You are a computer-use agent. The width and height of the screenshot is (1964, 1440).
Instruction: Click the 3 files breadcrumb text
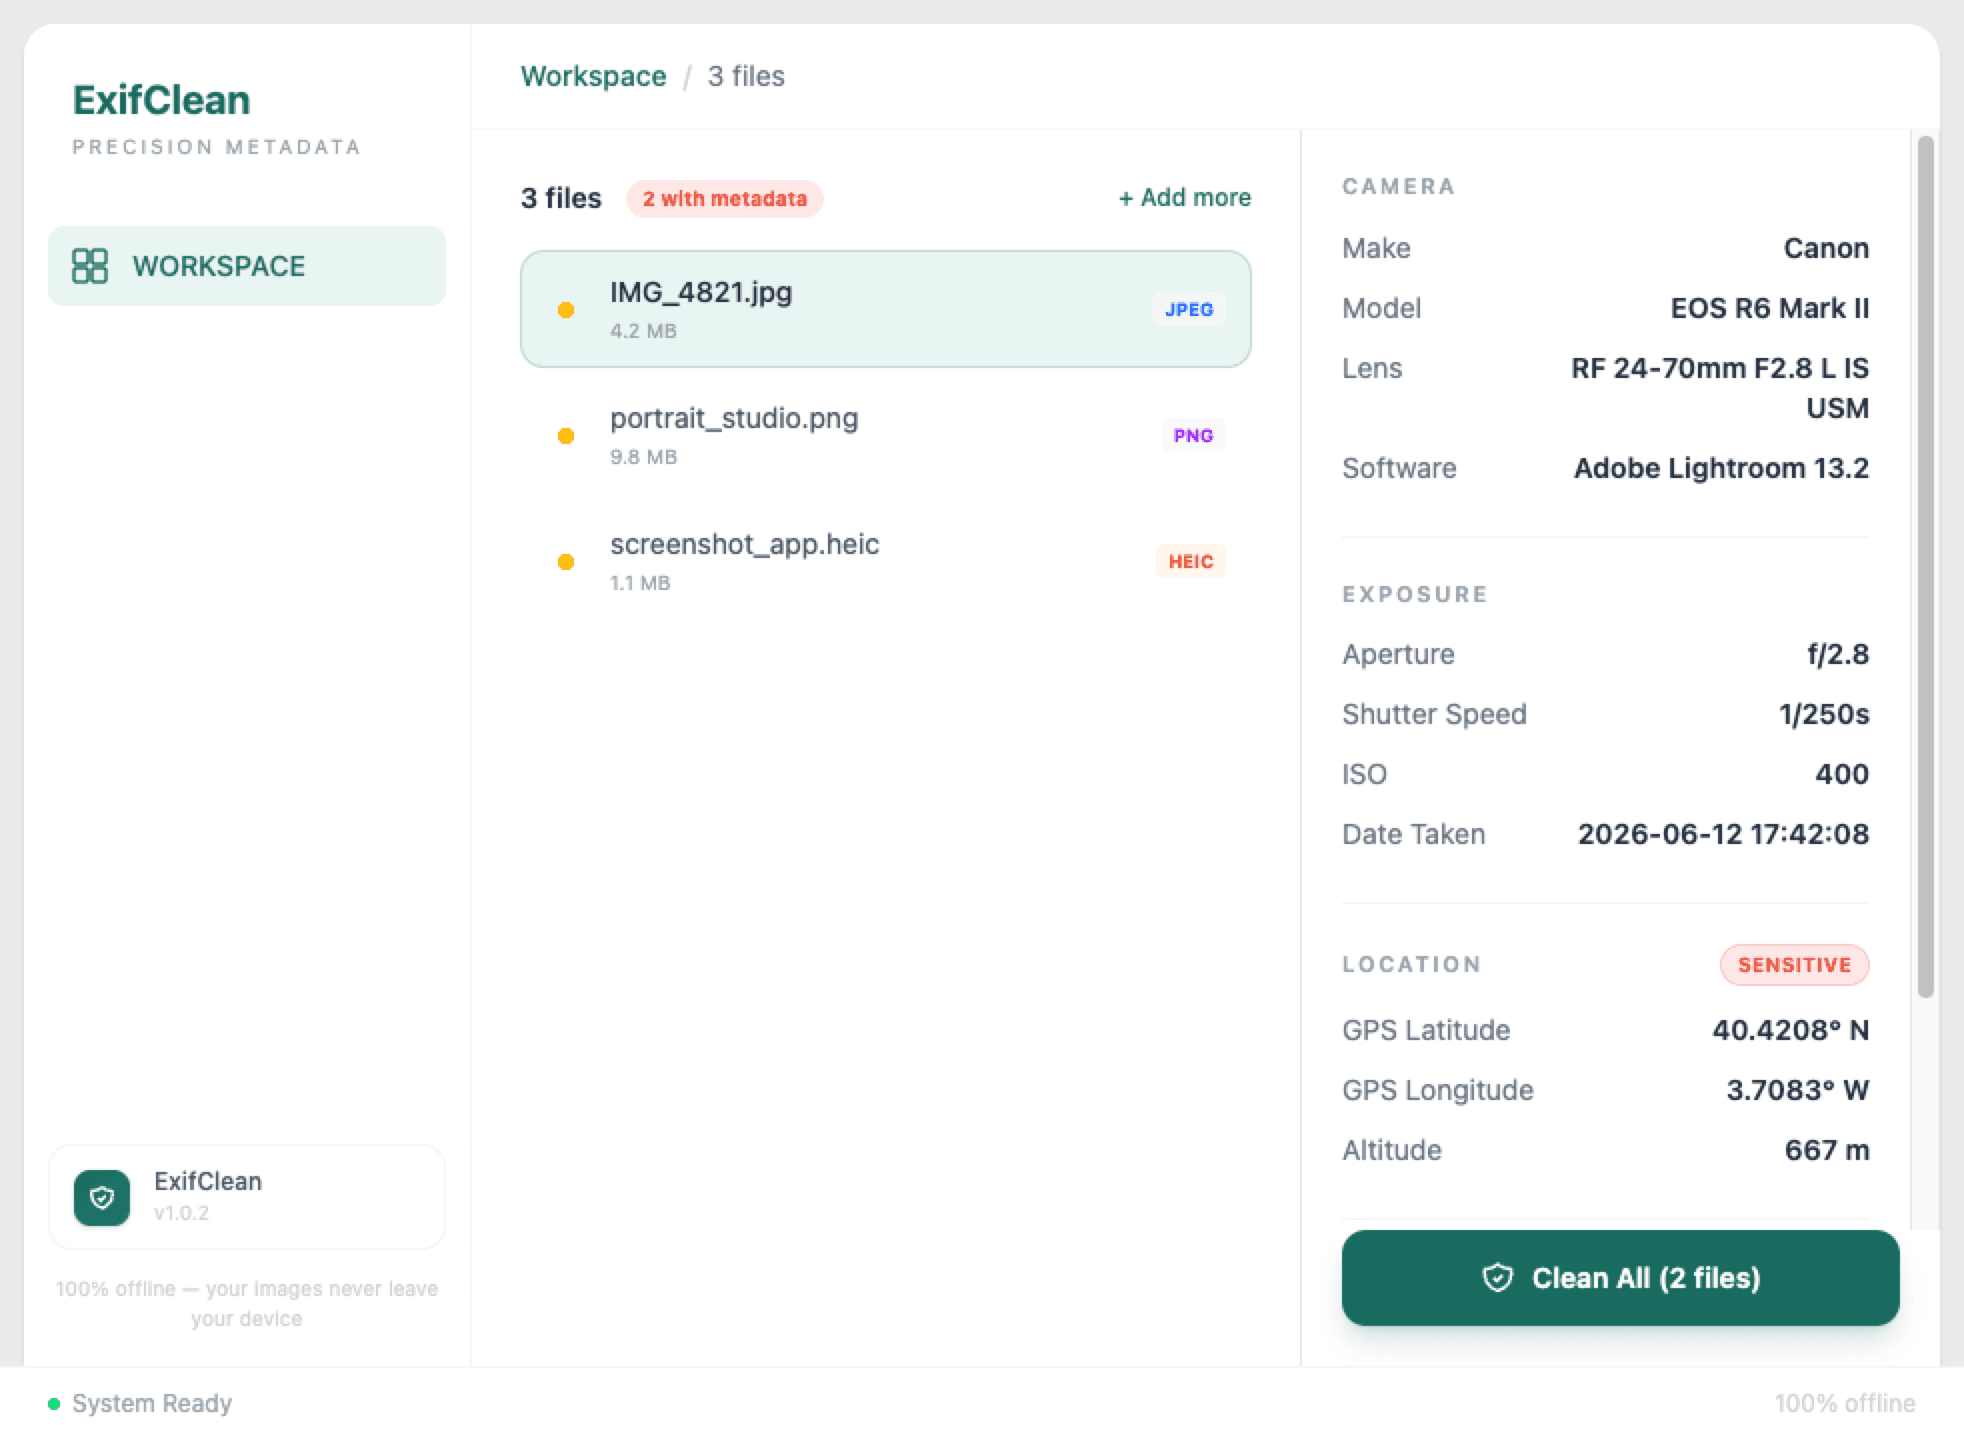746,76
